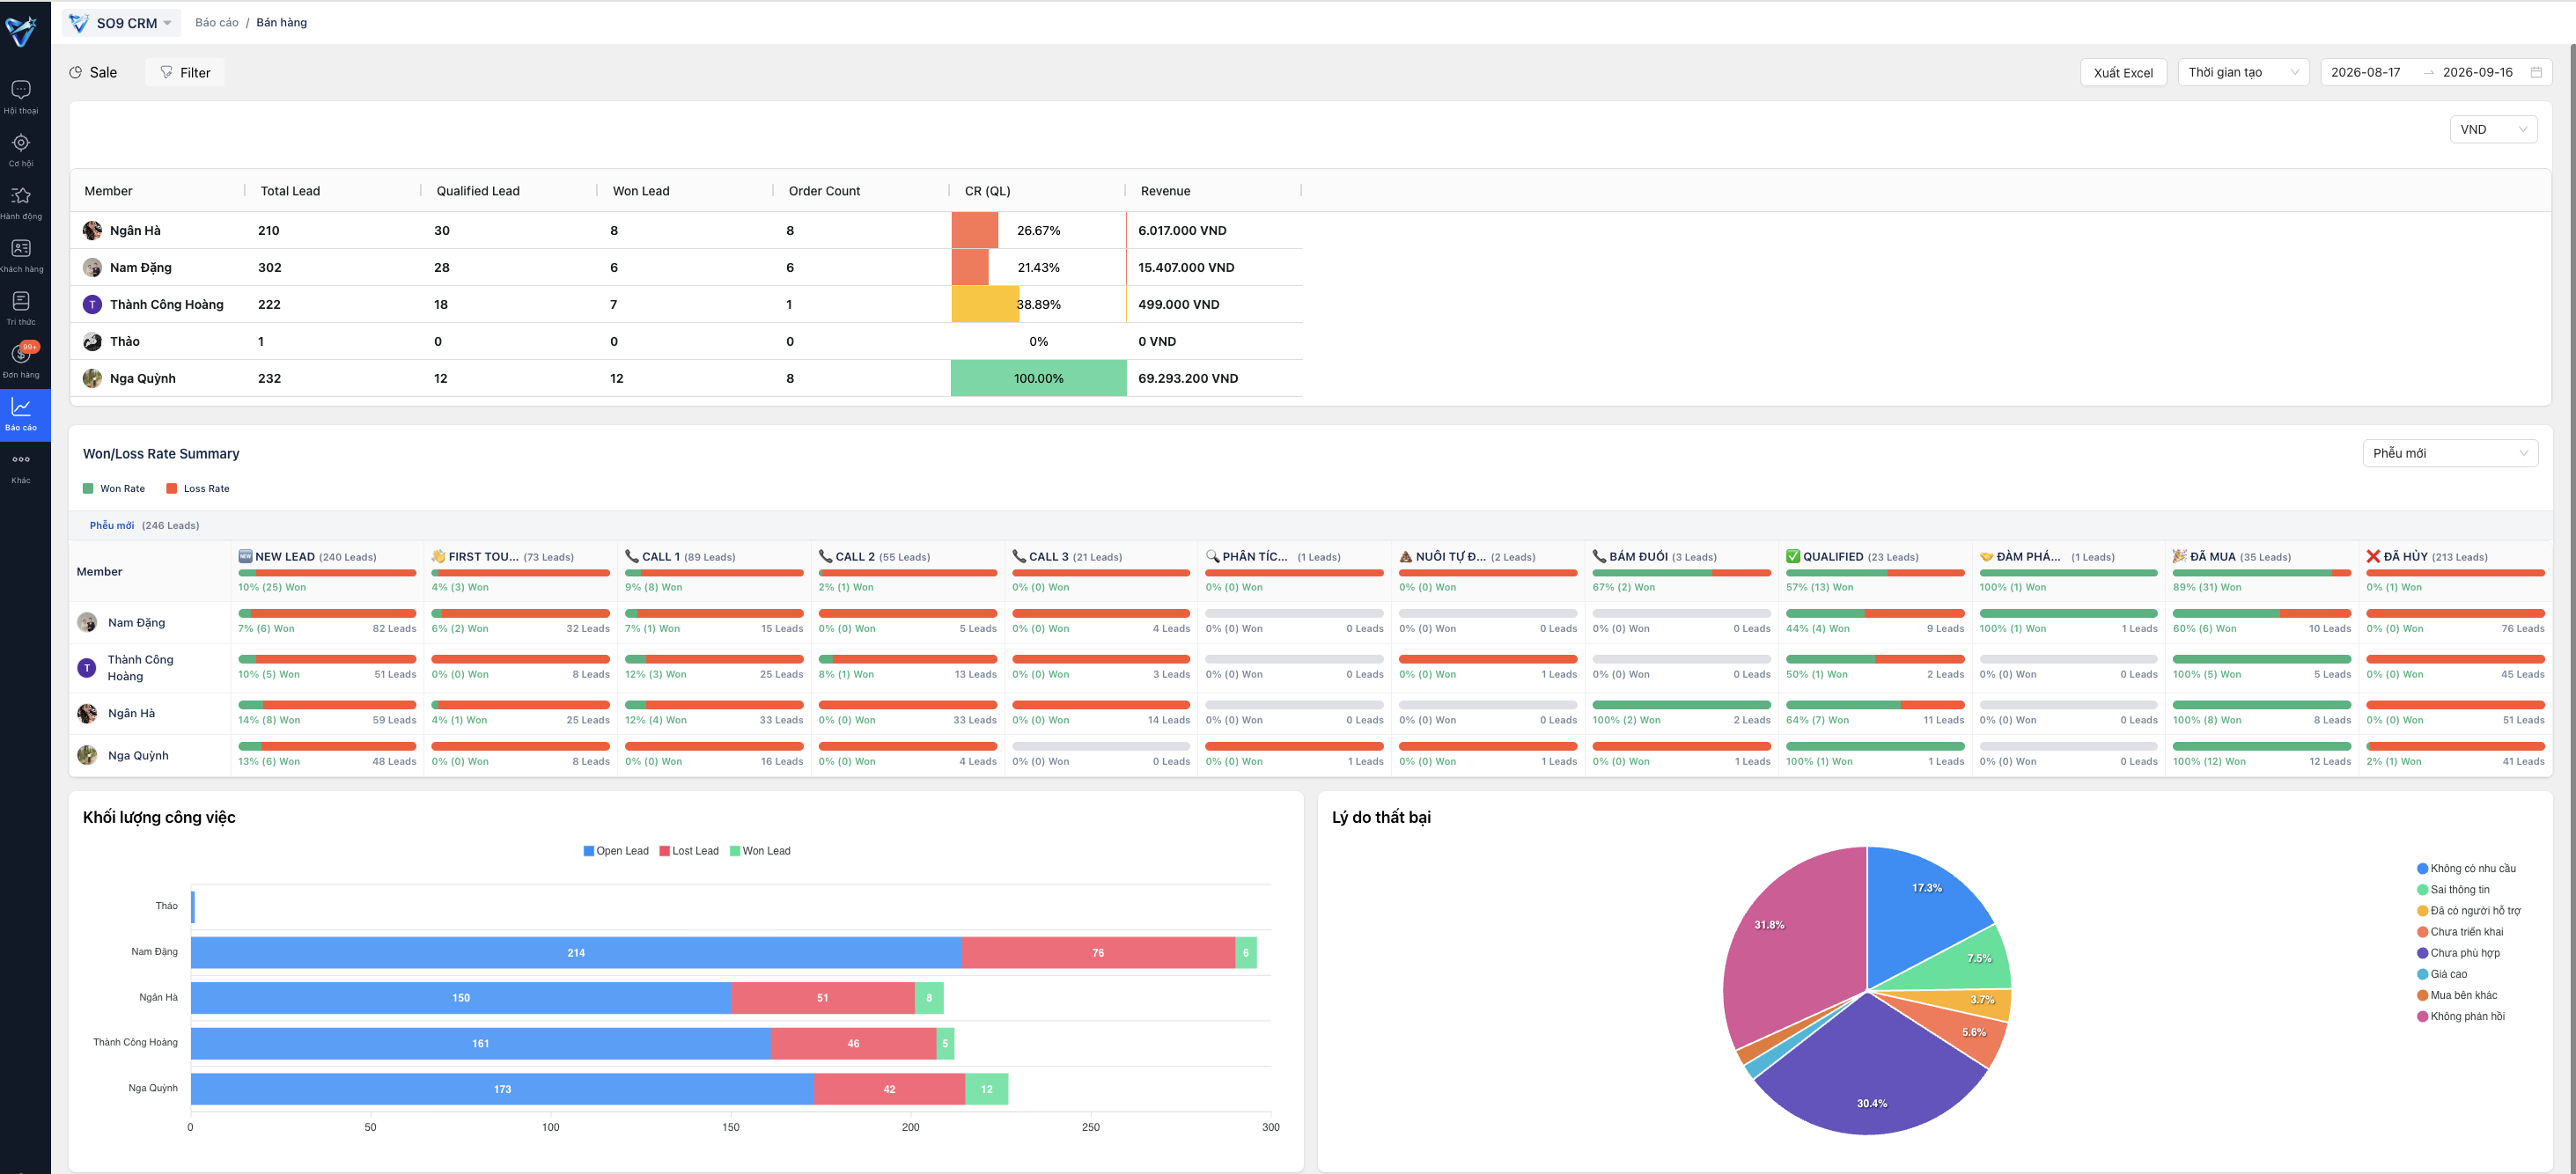Click end date 2026-09-16 field
The image size is (2576, 1174).
[x=2477, y=72]
